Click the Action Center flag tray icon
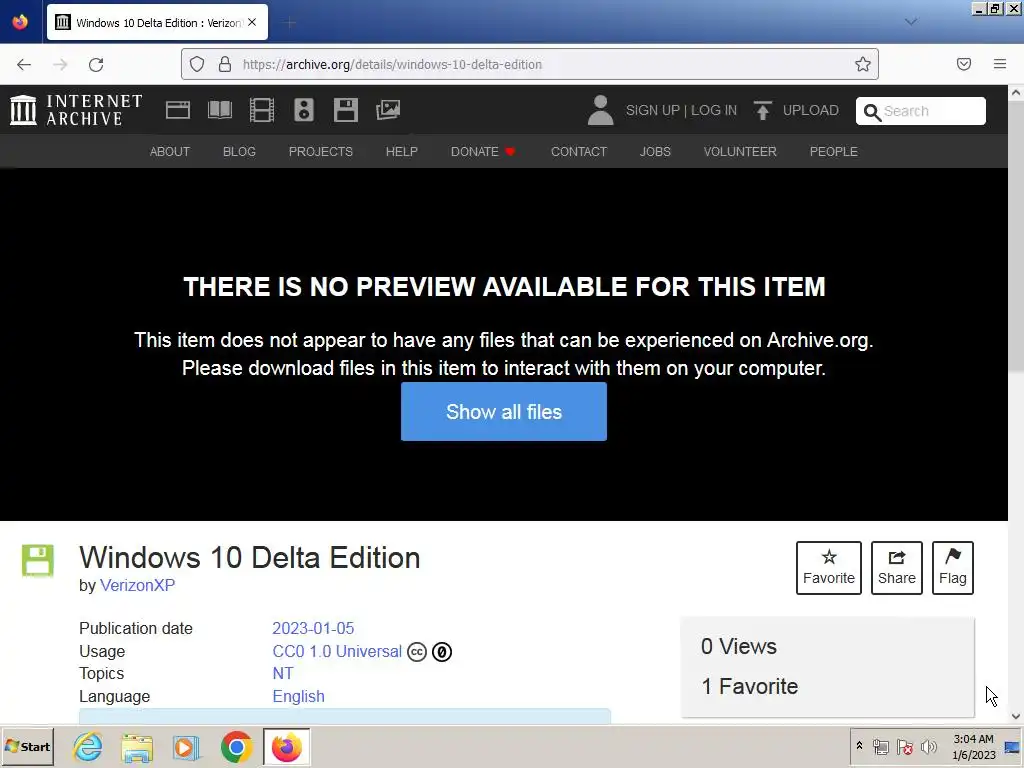Image resolution: width=1024 pixels, height=768 pixels. coord(904,746)
